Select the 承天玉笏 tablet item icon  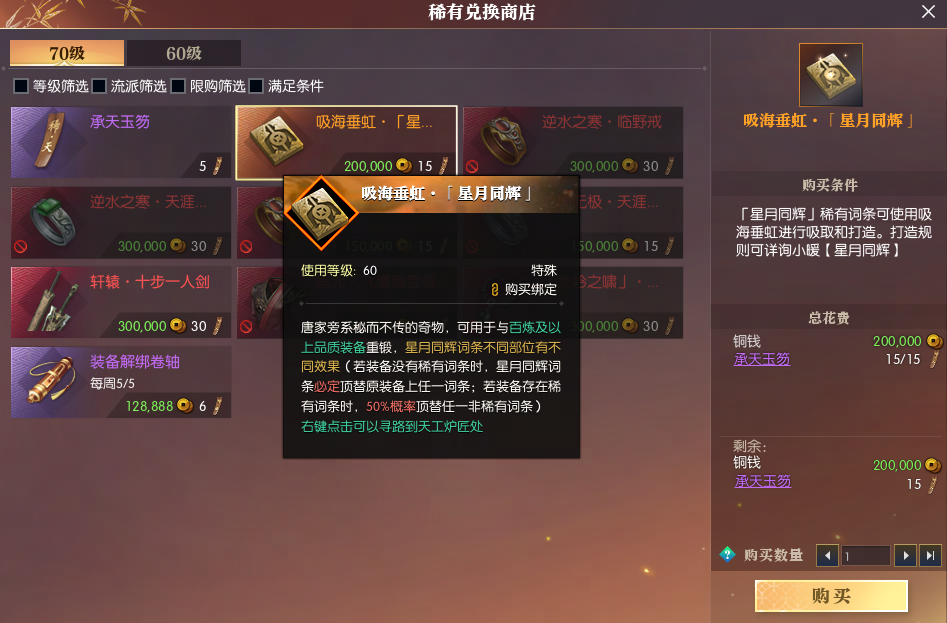pos(48,142)
